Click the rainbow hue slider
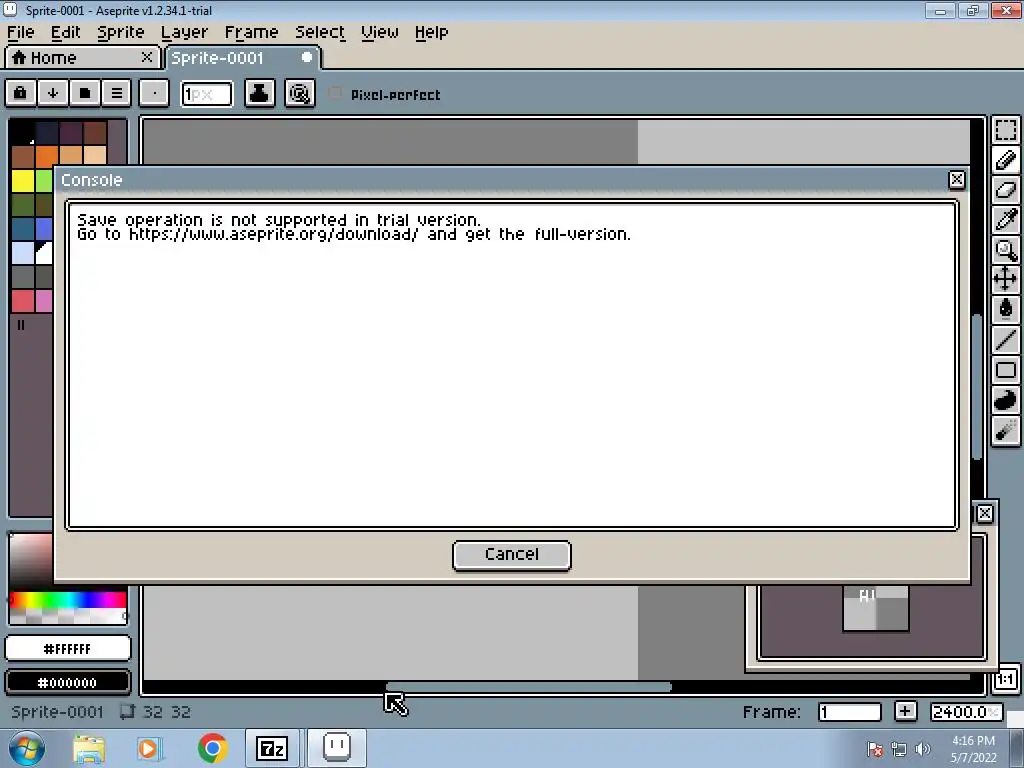The image size is (1024, 768). [x=68, y=600]
